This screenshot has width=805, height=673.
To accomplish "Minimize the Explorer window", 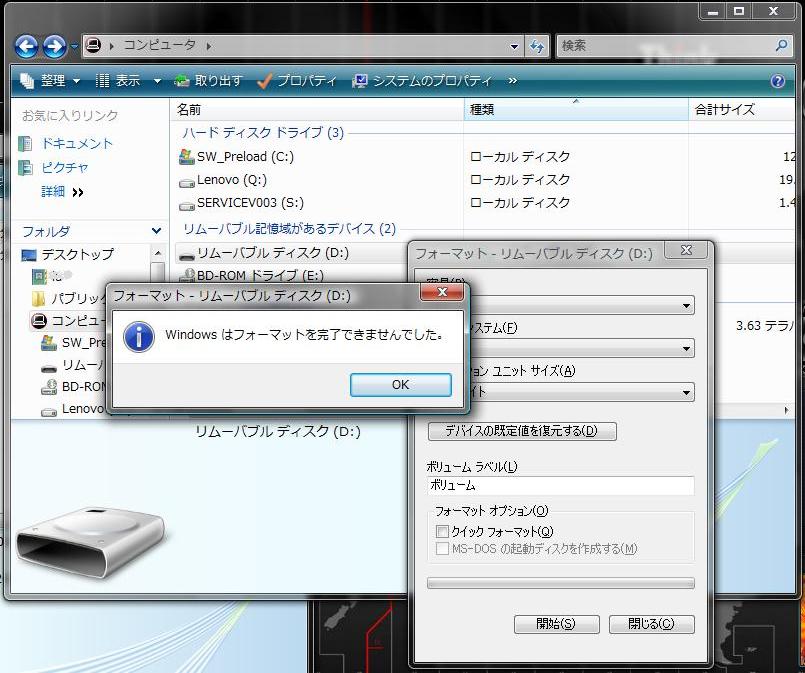I will [713, 11].
